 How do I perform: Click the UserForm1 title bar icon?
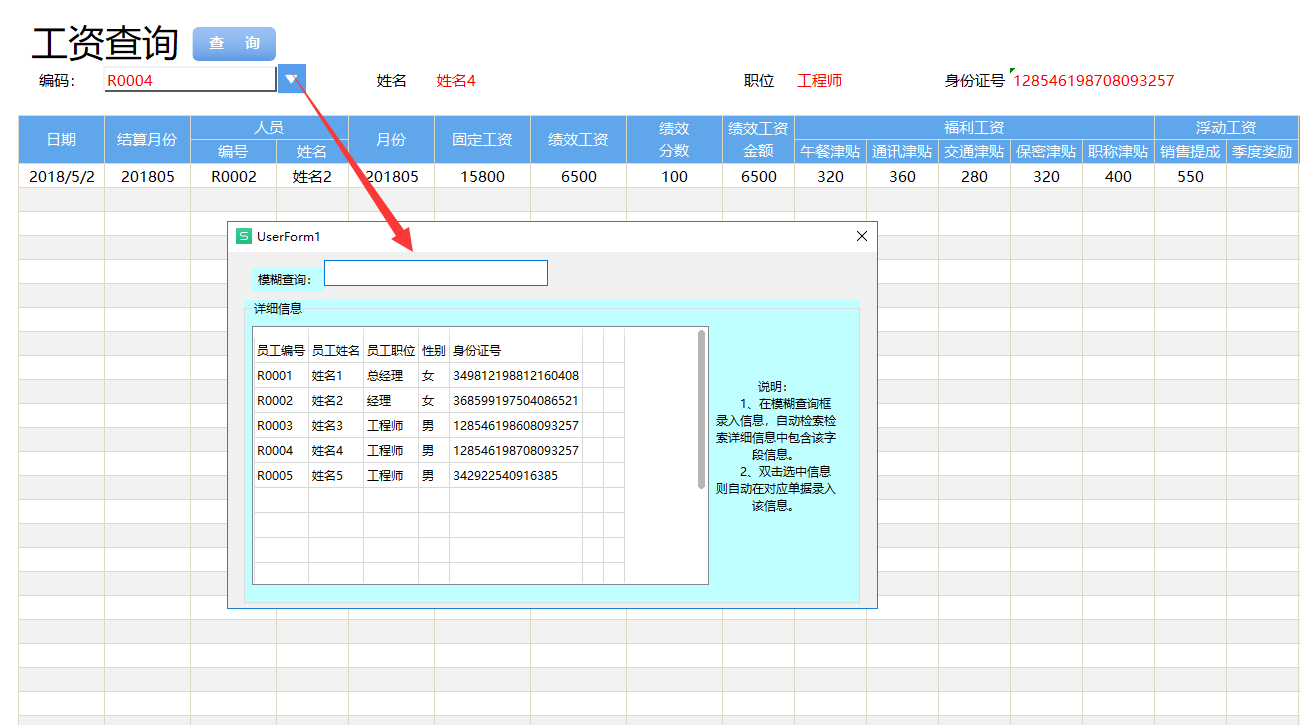[x=243, y=236]
